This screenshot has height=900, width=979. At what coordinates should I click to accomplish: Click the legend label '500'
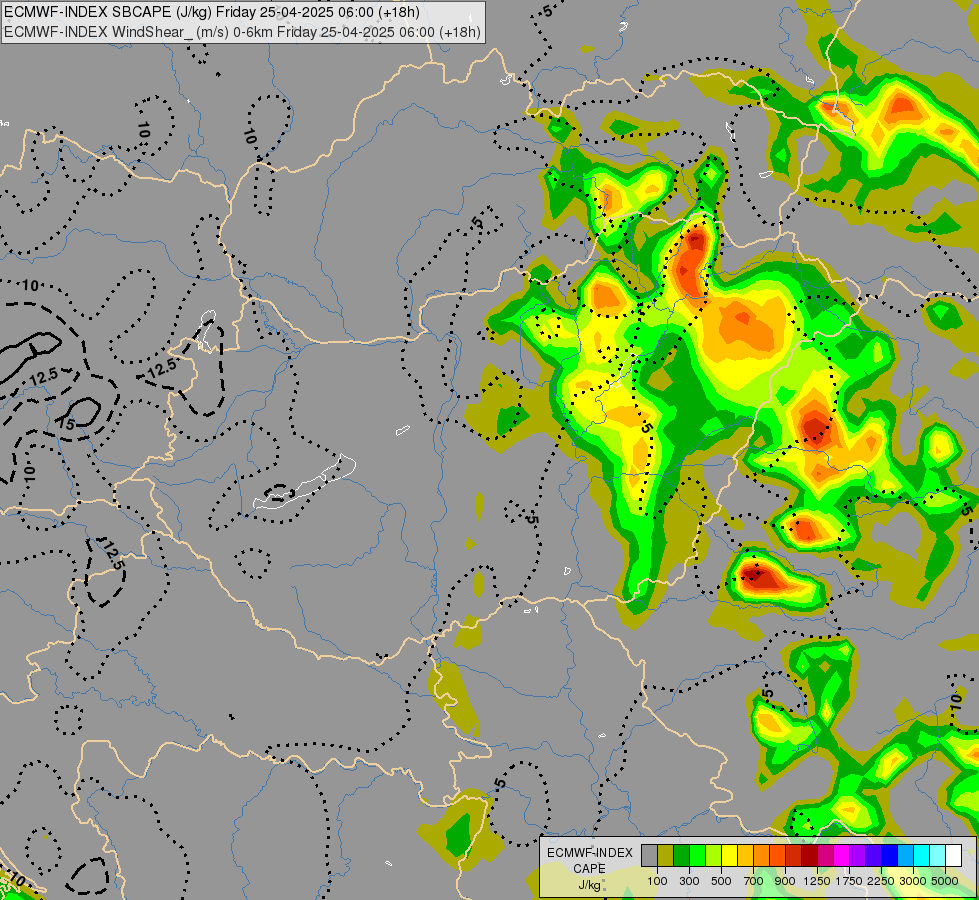(721, 881)
